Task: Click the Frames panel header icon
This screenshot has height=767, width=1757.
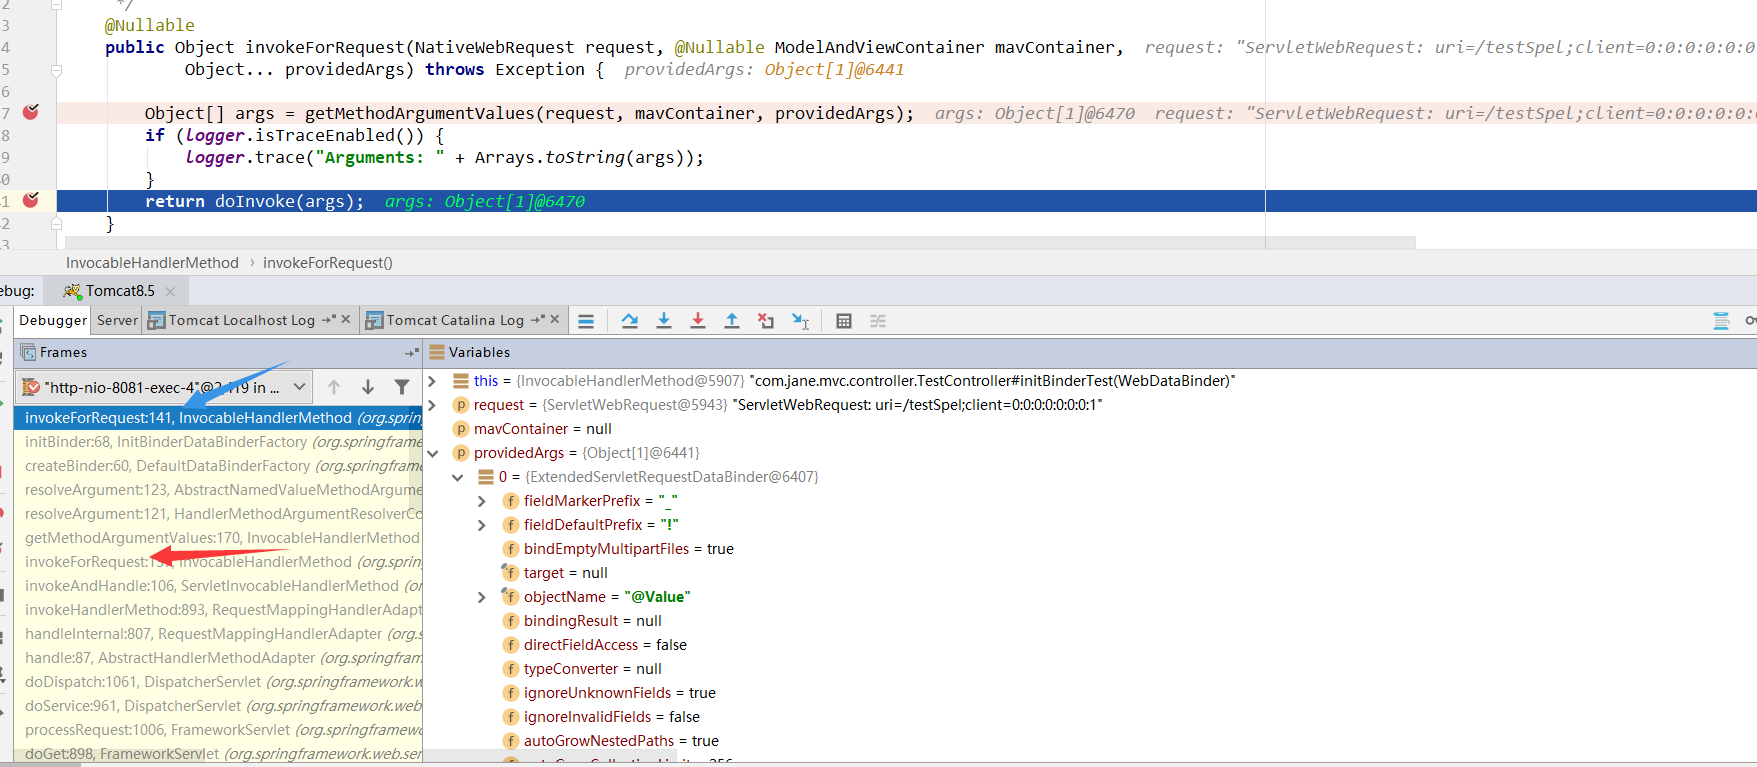Action: coord(28,353)
